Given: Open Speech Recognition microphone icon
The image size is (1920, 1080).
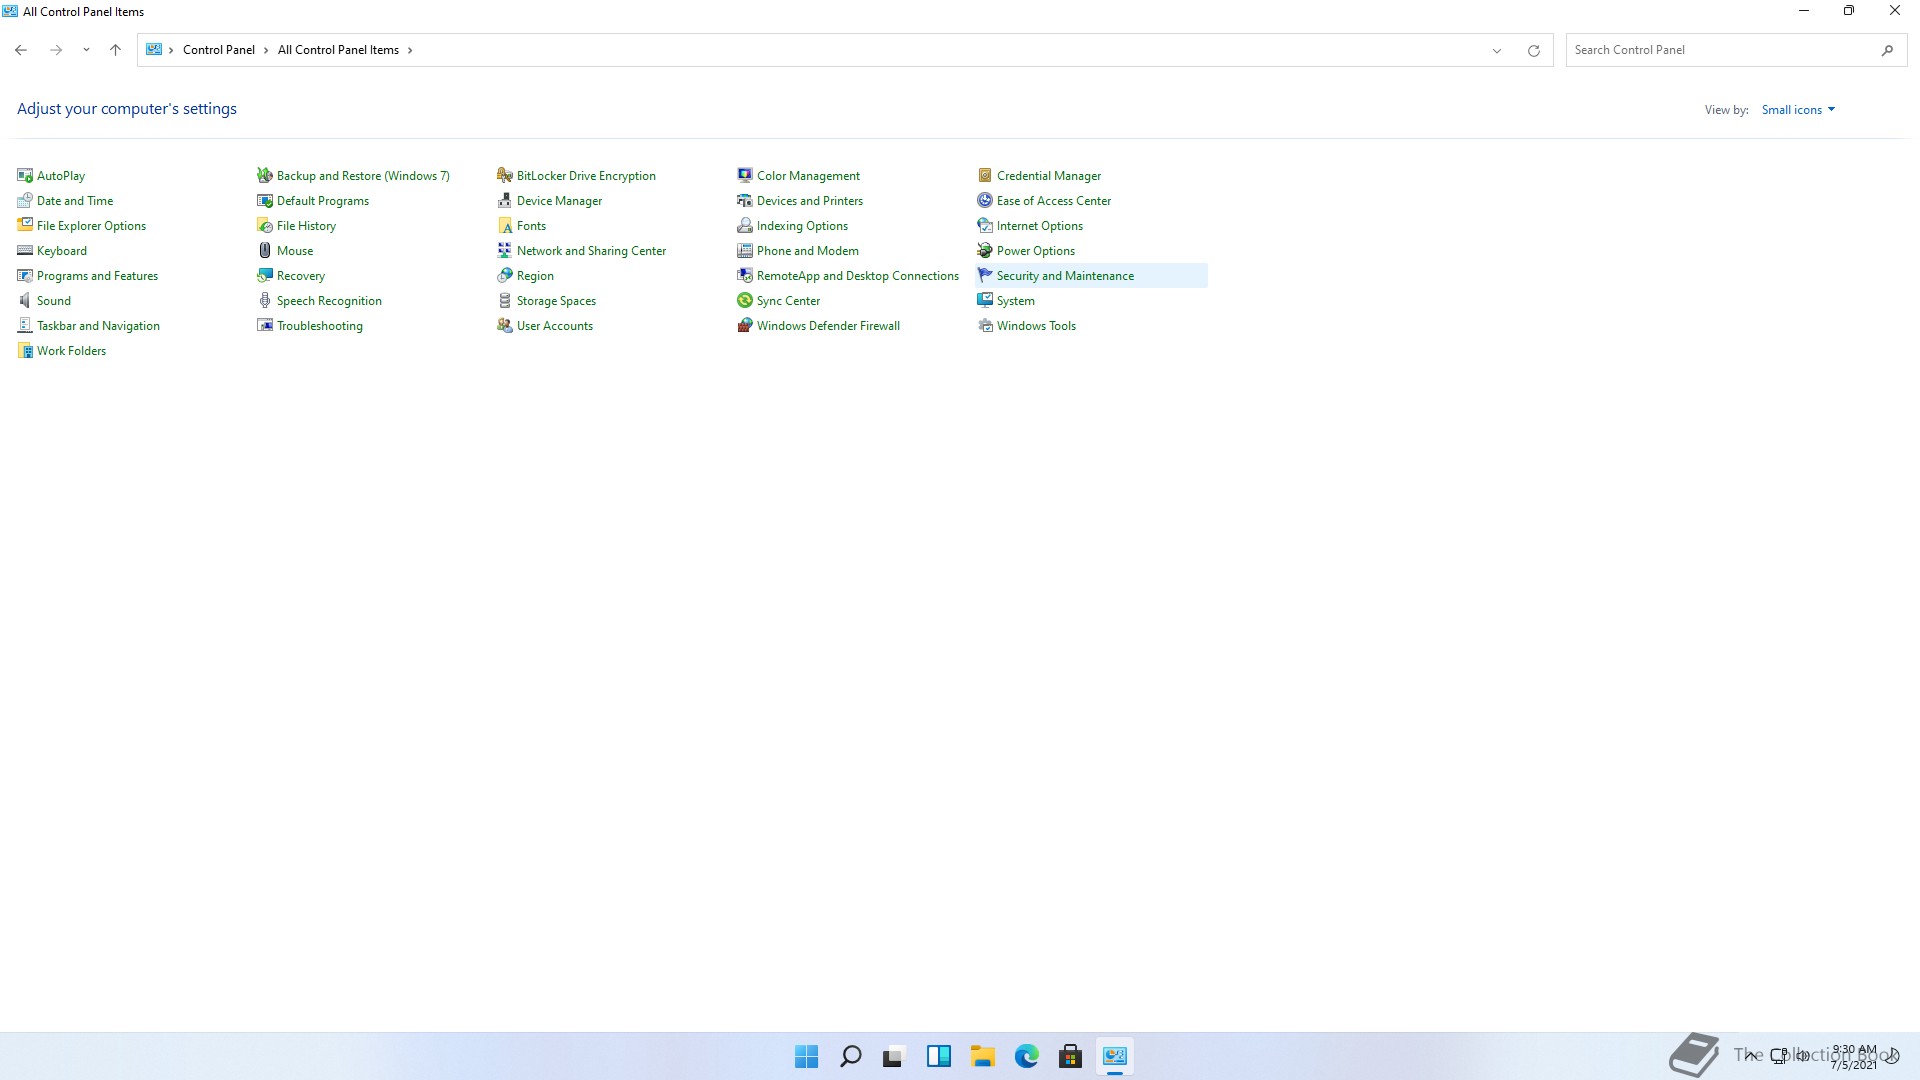Looking at the screenshot, I should pos(265,301).
